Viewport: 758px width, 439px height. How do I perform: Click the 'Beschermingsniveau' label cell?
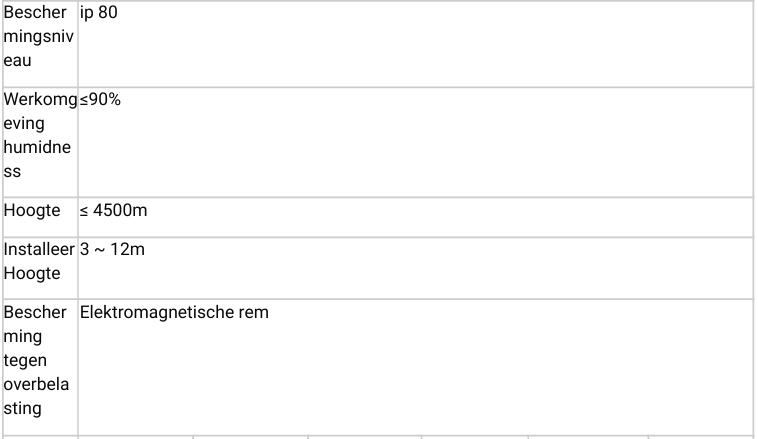39,37
